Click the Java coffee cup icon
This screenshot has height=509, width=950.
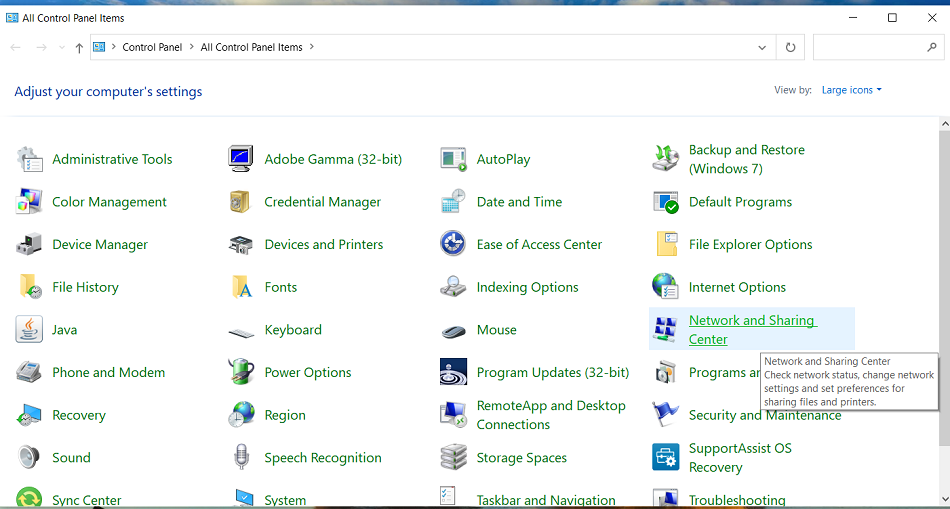pyautogui.click(x=29, y=330)
